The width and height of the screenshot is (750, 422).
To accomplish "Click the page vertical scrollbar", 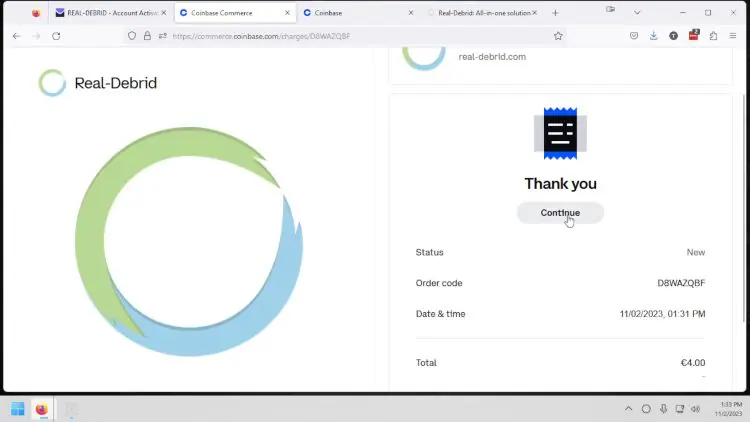I will [744, 208].
